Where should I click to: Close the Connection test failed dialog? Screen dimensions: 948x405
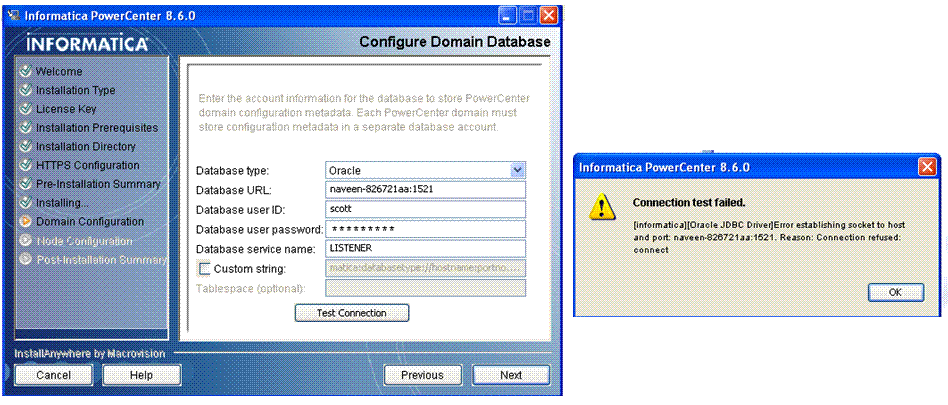coord(927,167)
